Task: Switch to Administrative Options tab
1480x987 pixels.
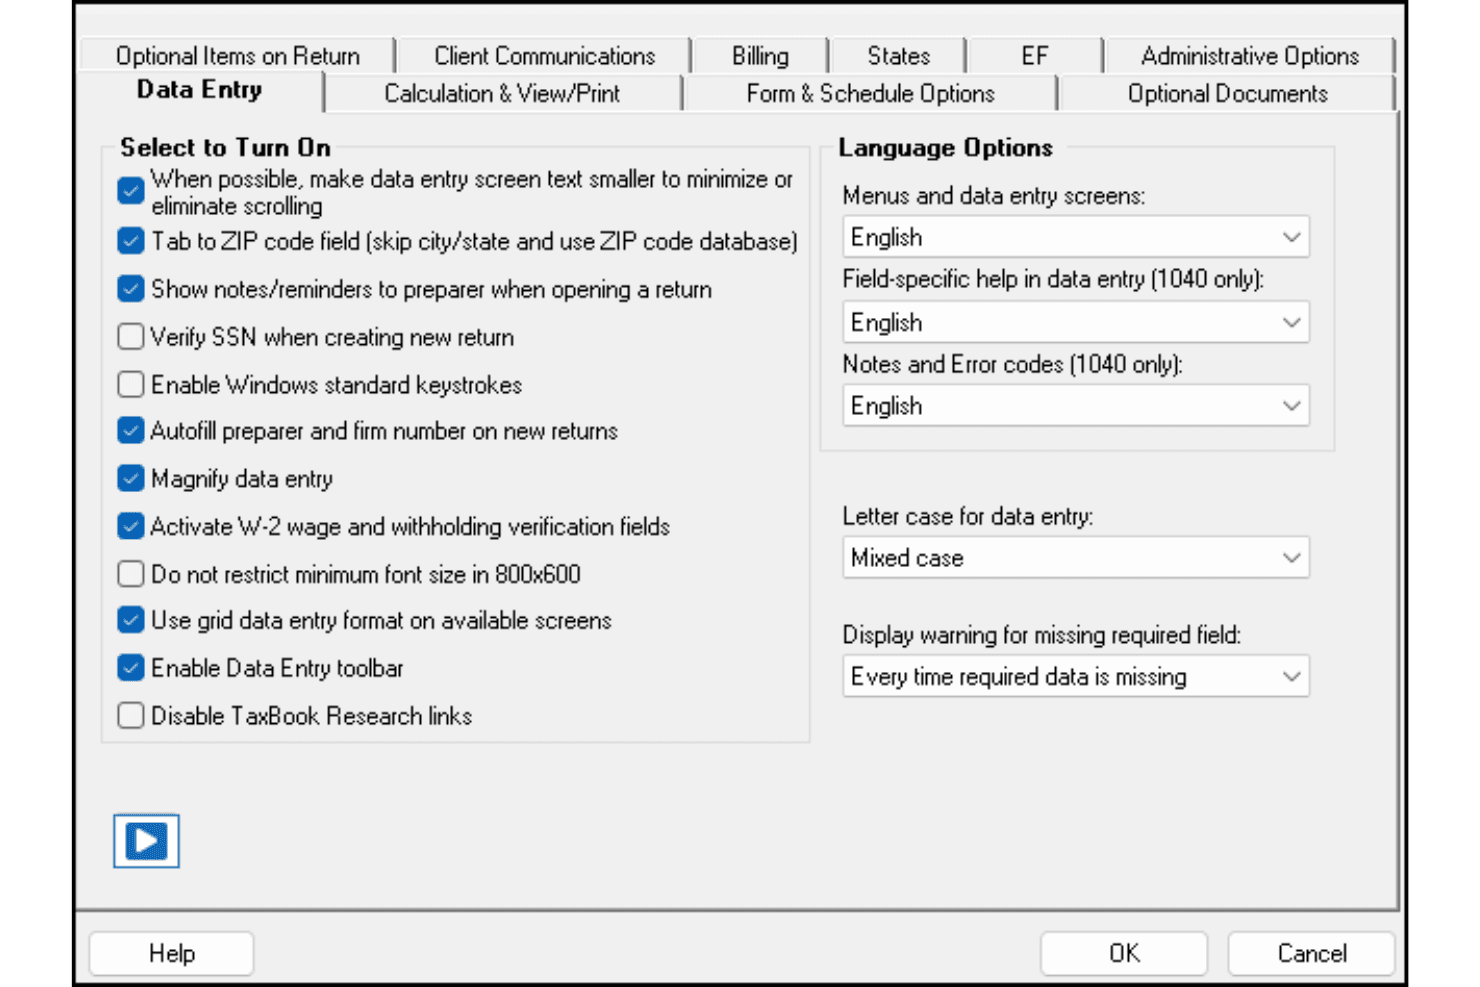Action: coord(1250,56)
